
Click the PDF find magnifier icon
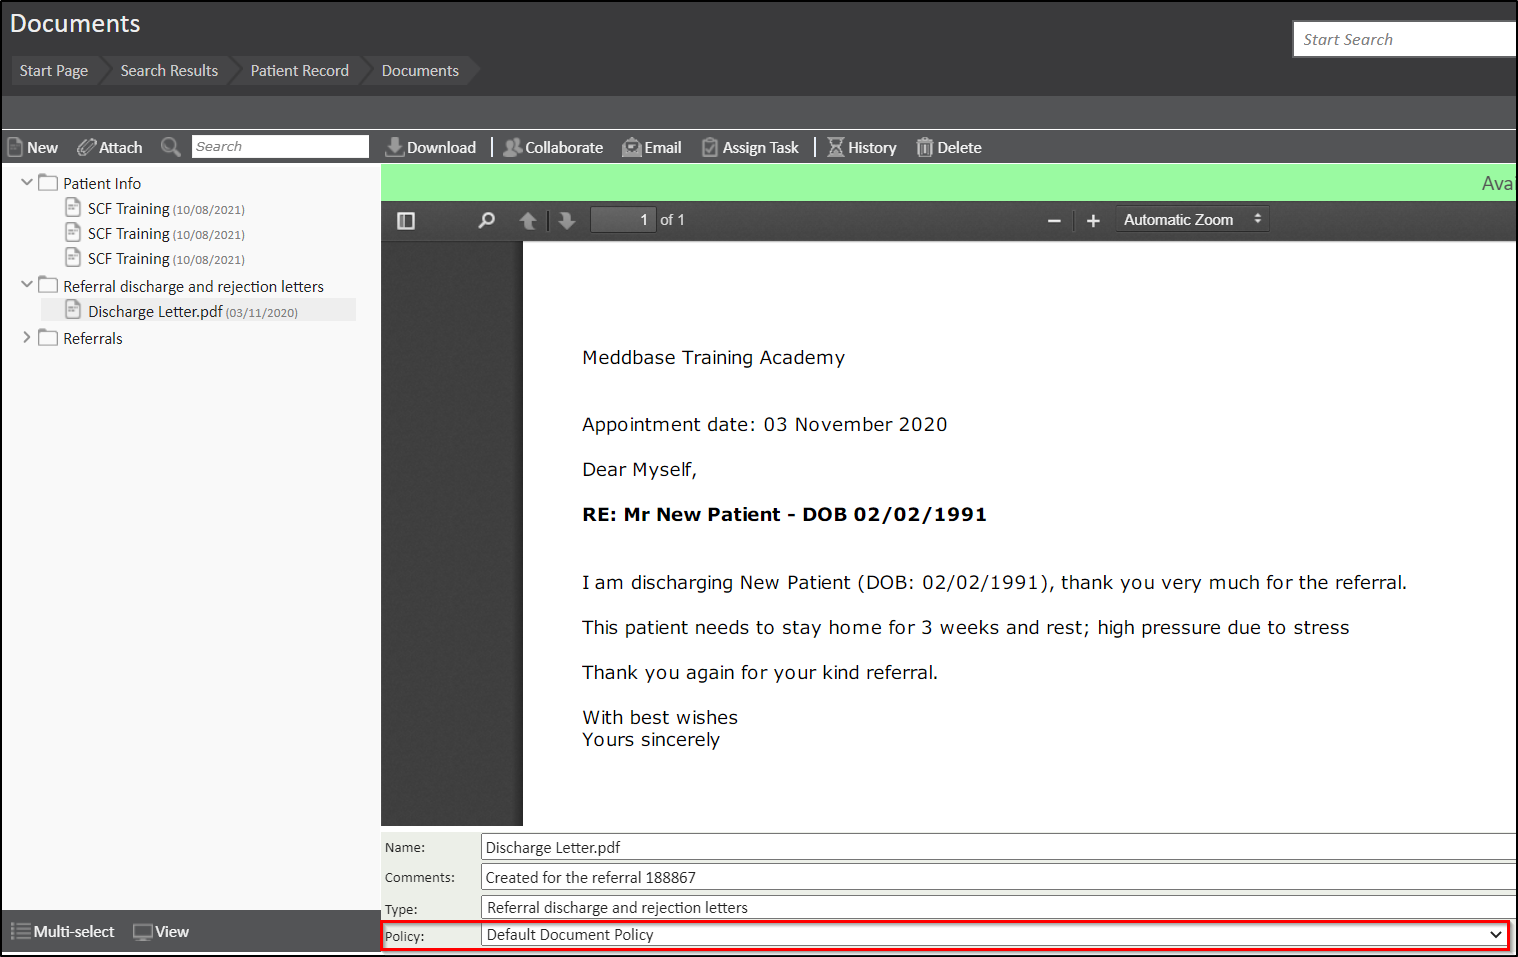(x=487, y=220)
